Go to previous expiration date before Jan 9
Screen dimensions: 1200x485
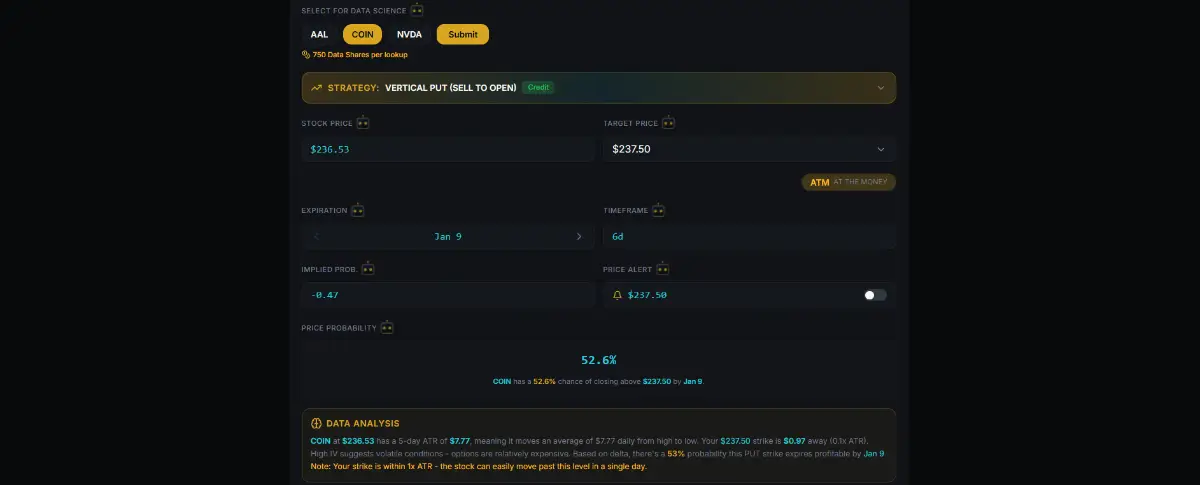point(316,237)
